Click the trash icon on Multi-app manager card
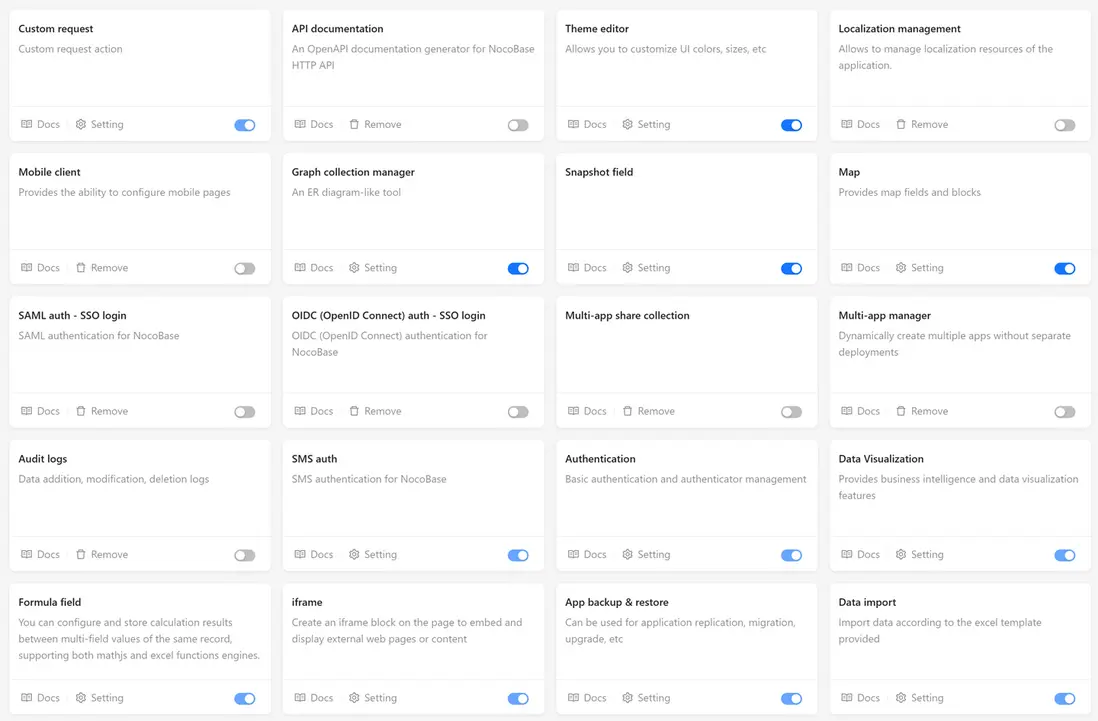 (x=901, y=411)
